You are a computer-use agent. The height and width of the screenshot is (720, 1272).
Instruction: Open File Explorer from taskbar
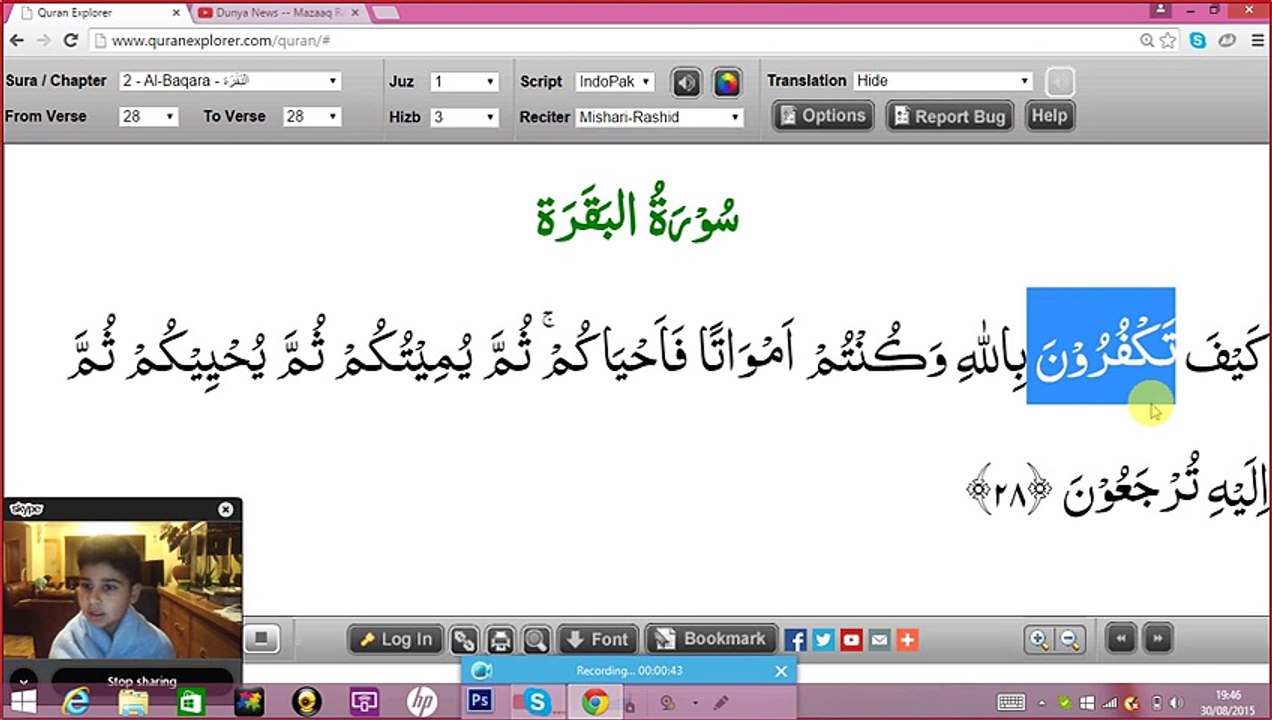pos(133,702)
